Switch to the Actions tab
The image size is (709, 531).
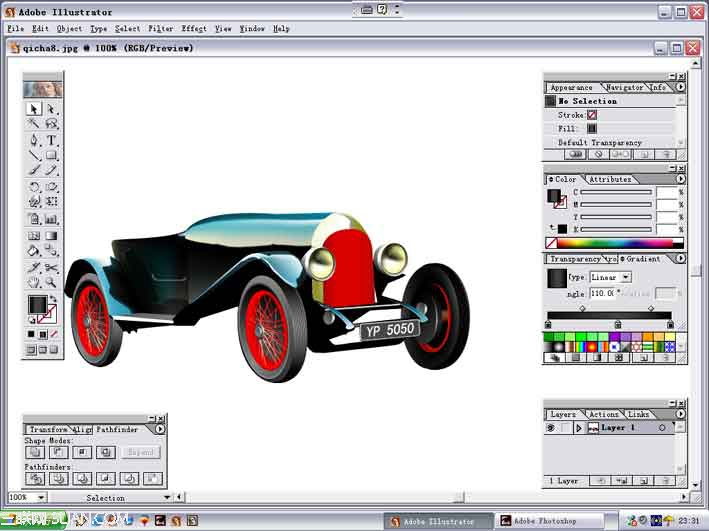[x=603, y=414]
